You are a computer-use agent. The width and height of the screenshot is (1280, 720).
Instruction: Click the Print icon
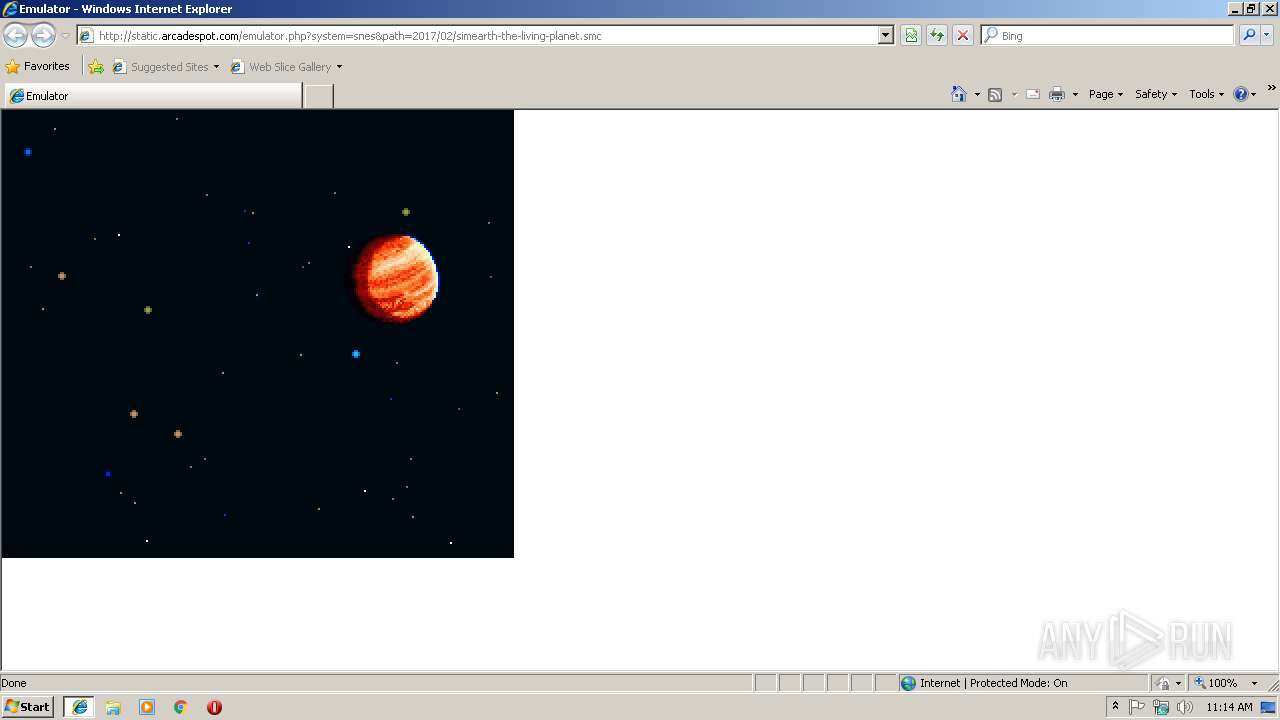1057,94
